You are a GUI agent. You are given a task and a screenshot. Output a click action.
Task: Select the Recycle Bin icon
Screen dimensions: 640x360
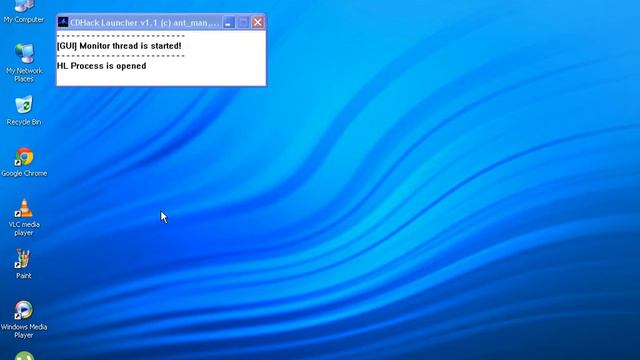[24, 105]
